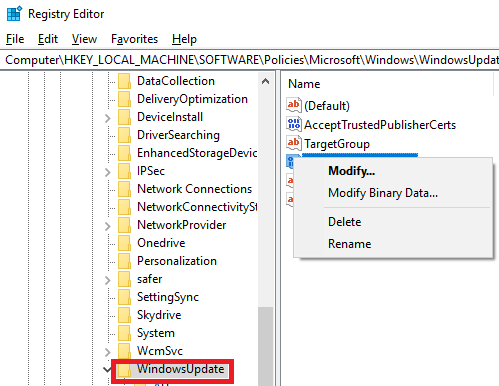Expand the DeviceInstall key
Viewport: 499px width, 386px height.
tap(108, 118)
